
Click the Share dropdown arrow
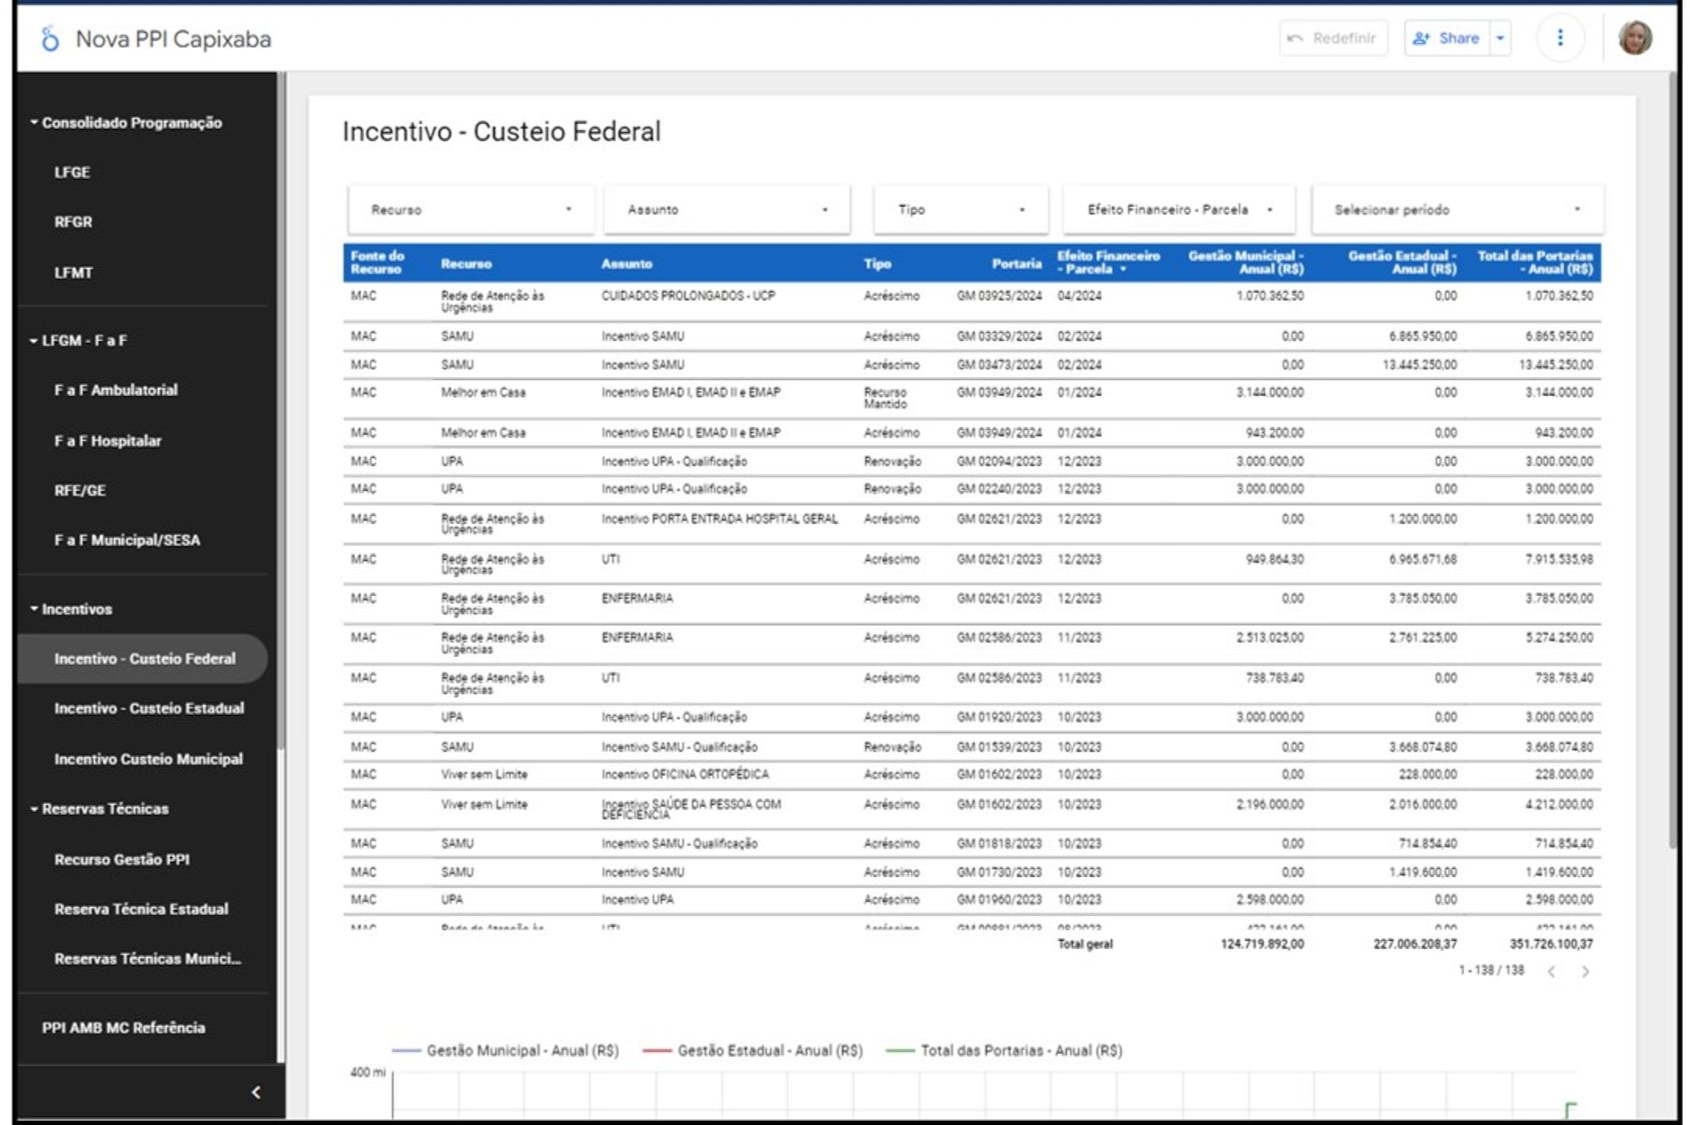[x=1500, y=38]
